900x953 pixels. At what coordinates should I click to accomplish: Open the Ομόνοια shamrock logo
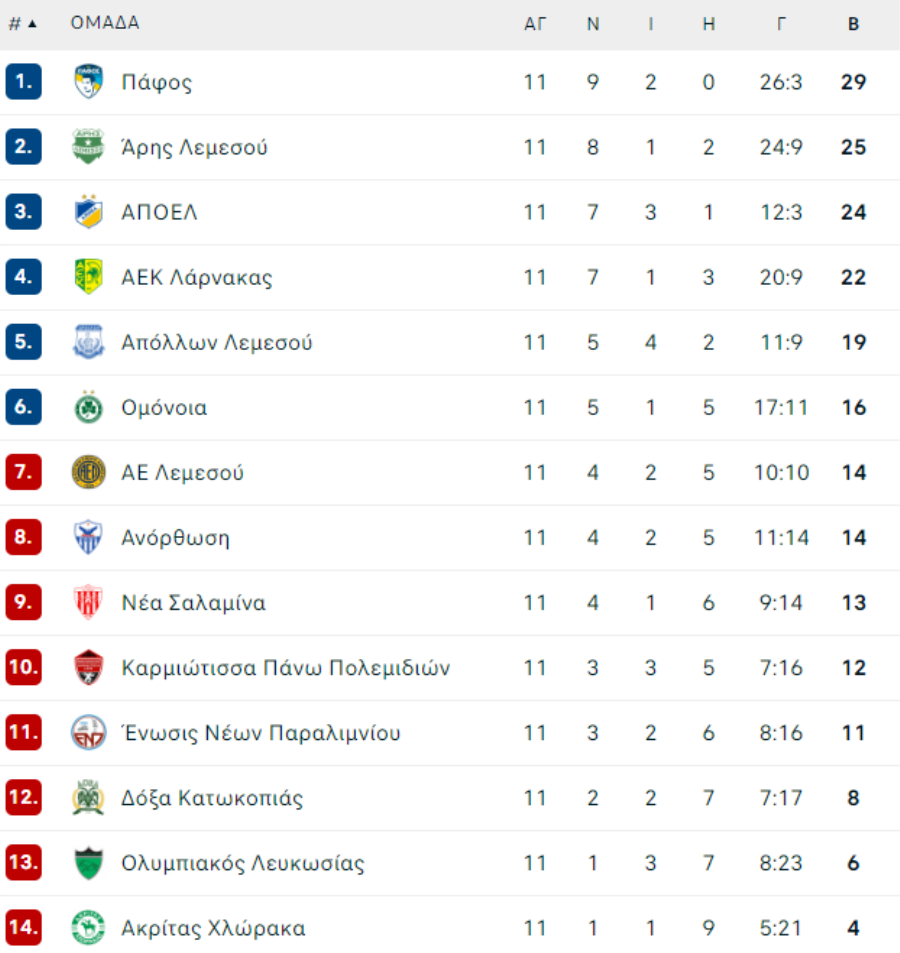pos(88,407)
